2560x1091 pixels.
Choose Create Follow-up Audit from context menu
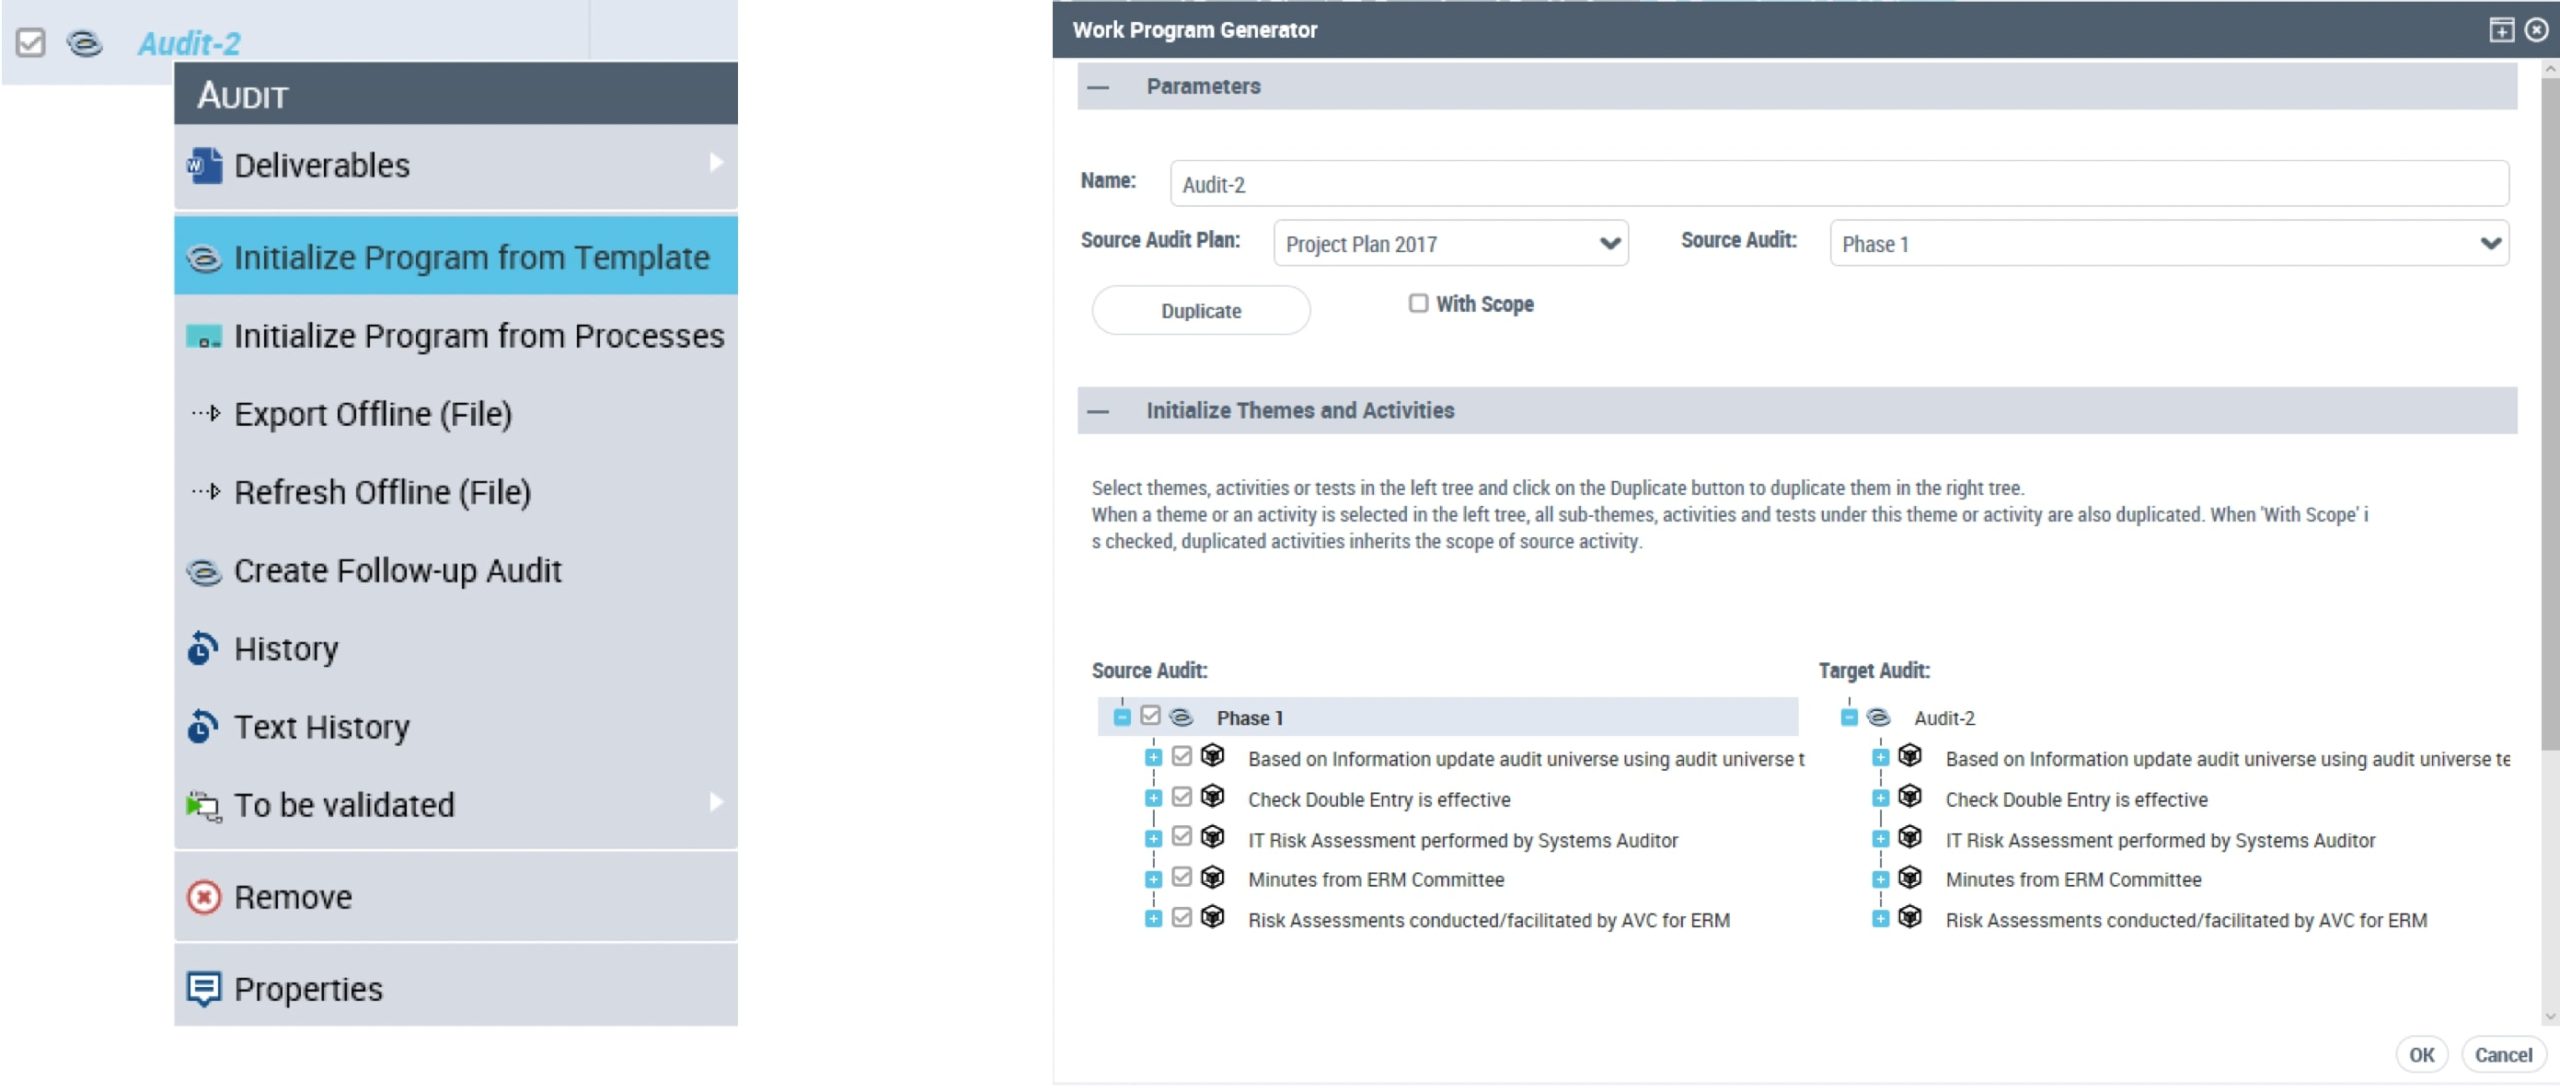(x=397, y=571)
